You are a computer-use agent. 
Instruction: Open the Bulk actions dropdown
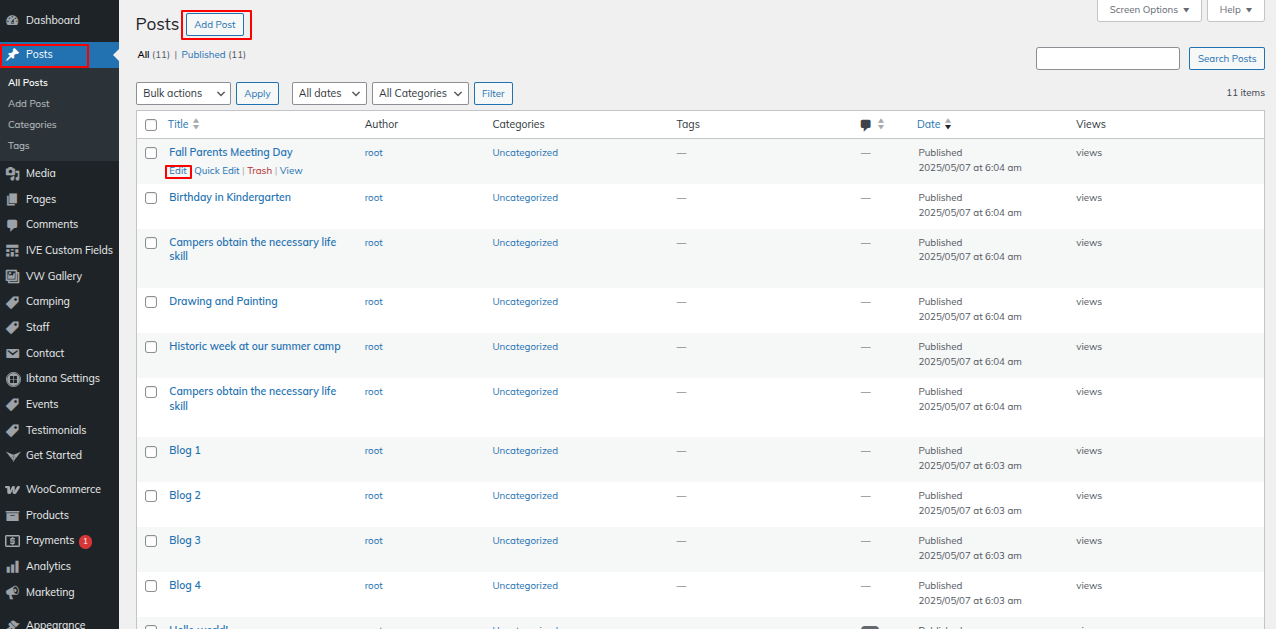click(183, 93)
